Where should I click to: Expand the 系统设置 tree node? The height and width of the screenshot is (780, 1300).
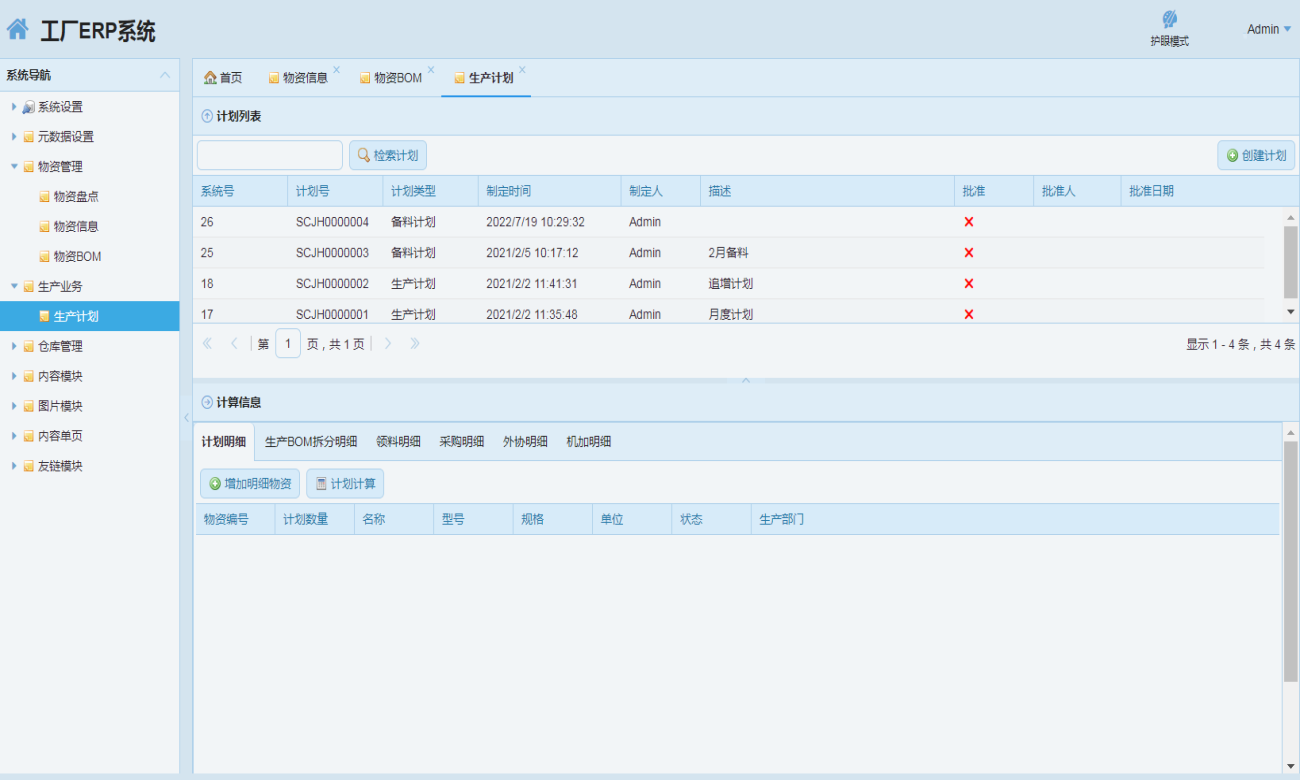(x=14, y=107)
